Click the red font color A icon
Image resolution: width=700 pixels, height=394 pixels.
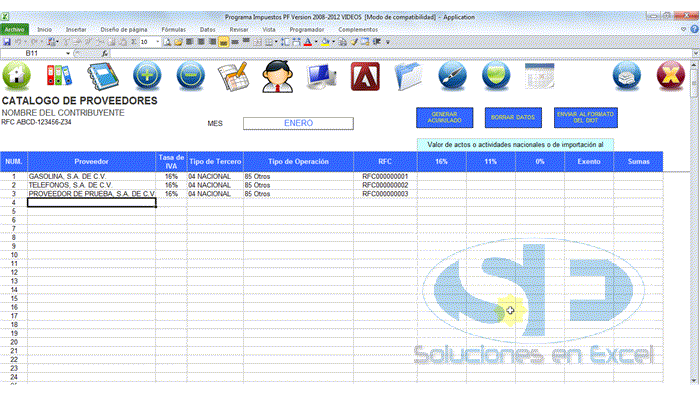click(x=308, y=42)
